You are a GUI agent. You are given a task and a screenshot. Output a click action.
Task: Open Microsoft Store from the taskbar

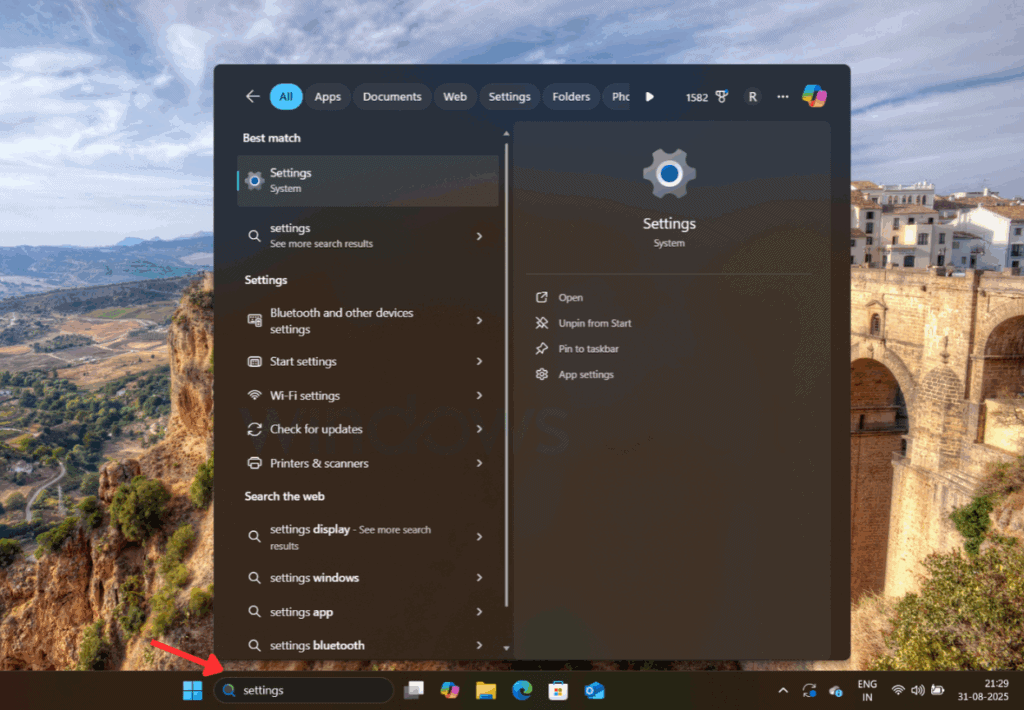(x=558, y=690)
